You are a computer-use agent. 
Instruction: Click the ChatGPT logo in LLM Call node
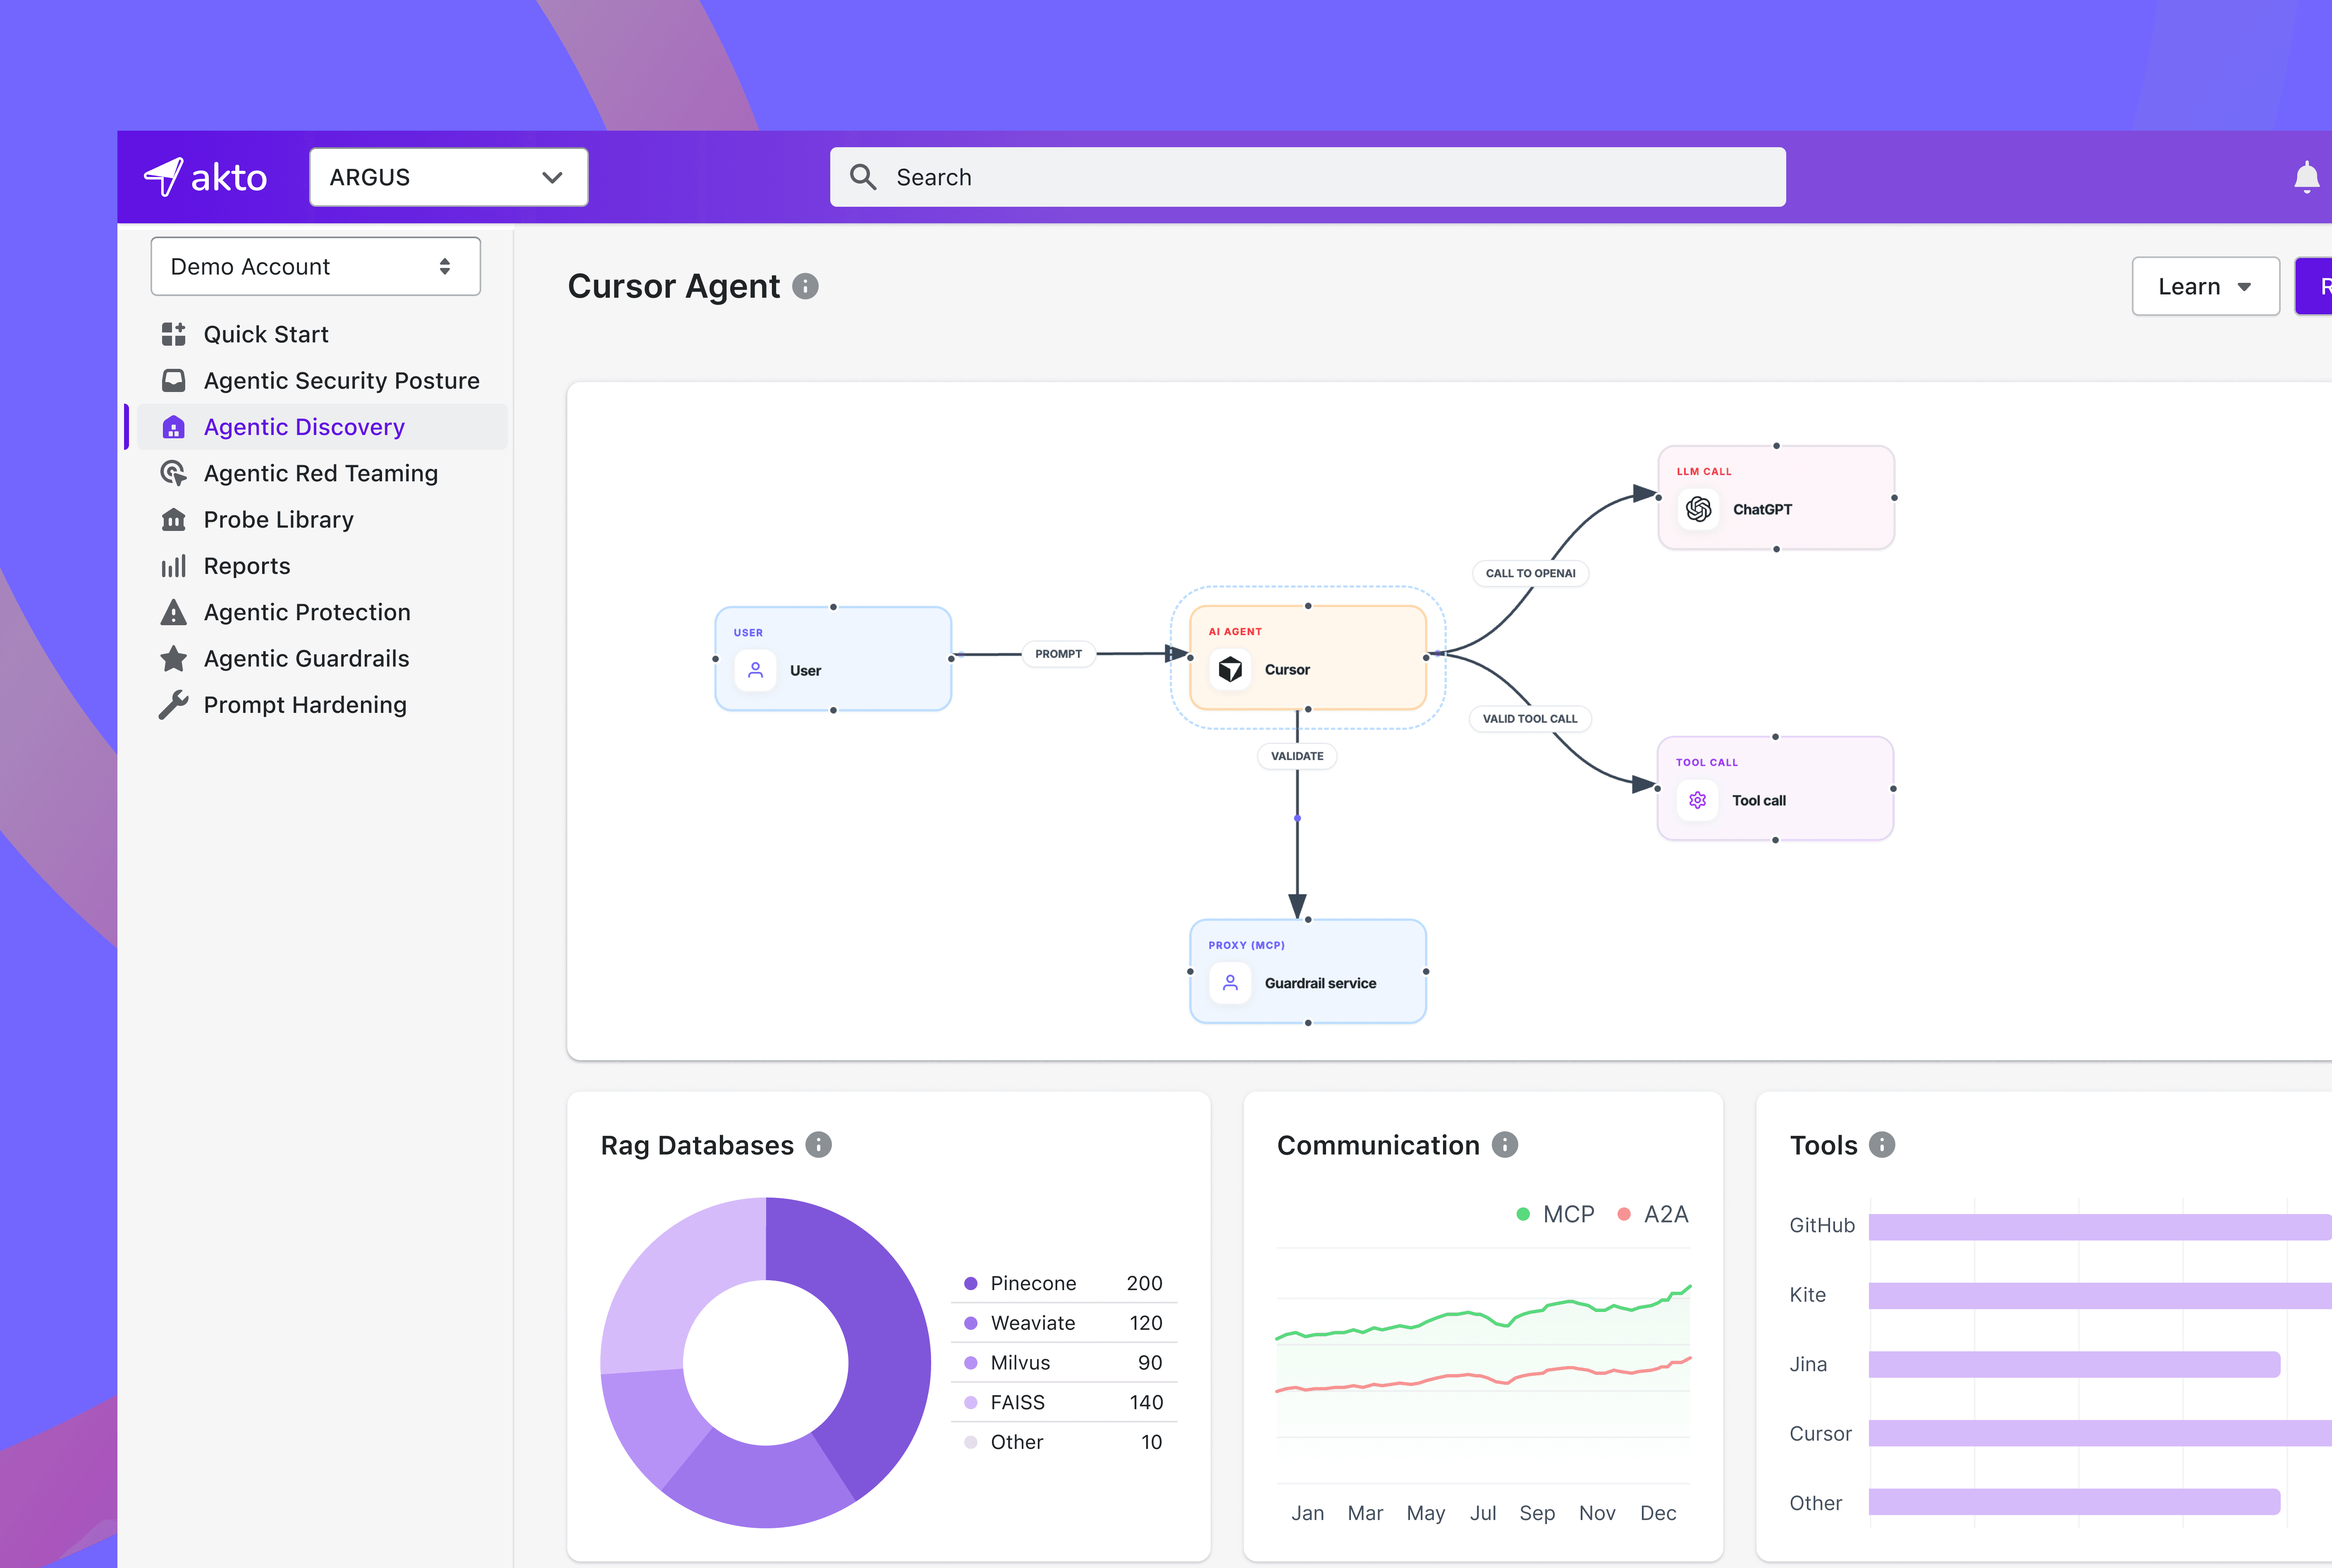(x=1698, y=509)
